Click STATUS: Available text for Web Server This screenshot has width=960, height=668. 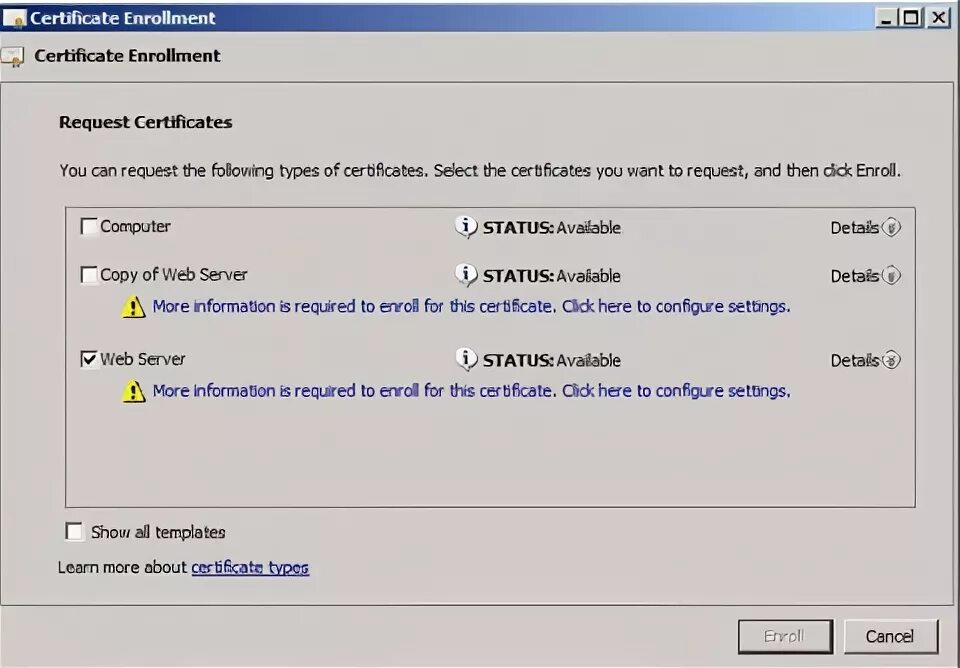[x=552, y=361]
